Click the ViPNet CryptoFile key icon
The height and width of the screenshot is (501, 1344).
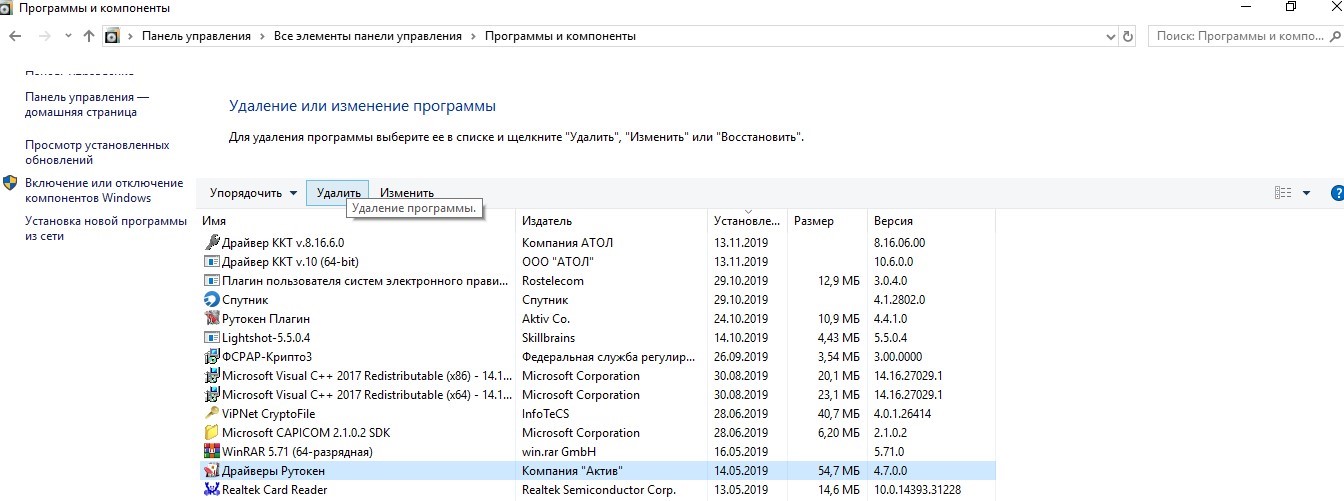[211, 414]
